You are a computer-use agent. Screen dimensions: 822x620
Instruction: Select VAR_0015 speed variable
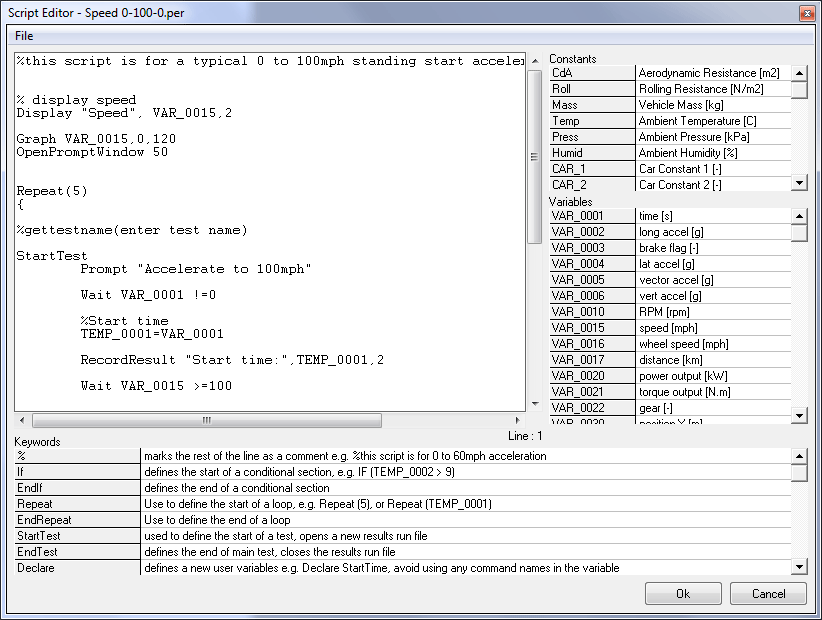tap(592, 328)
